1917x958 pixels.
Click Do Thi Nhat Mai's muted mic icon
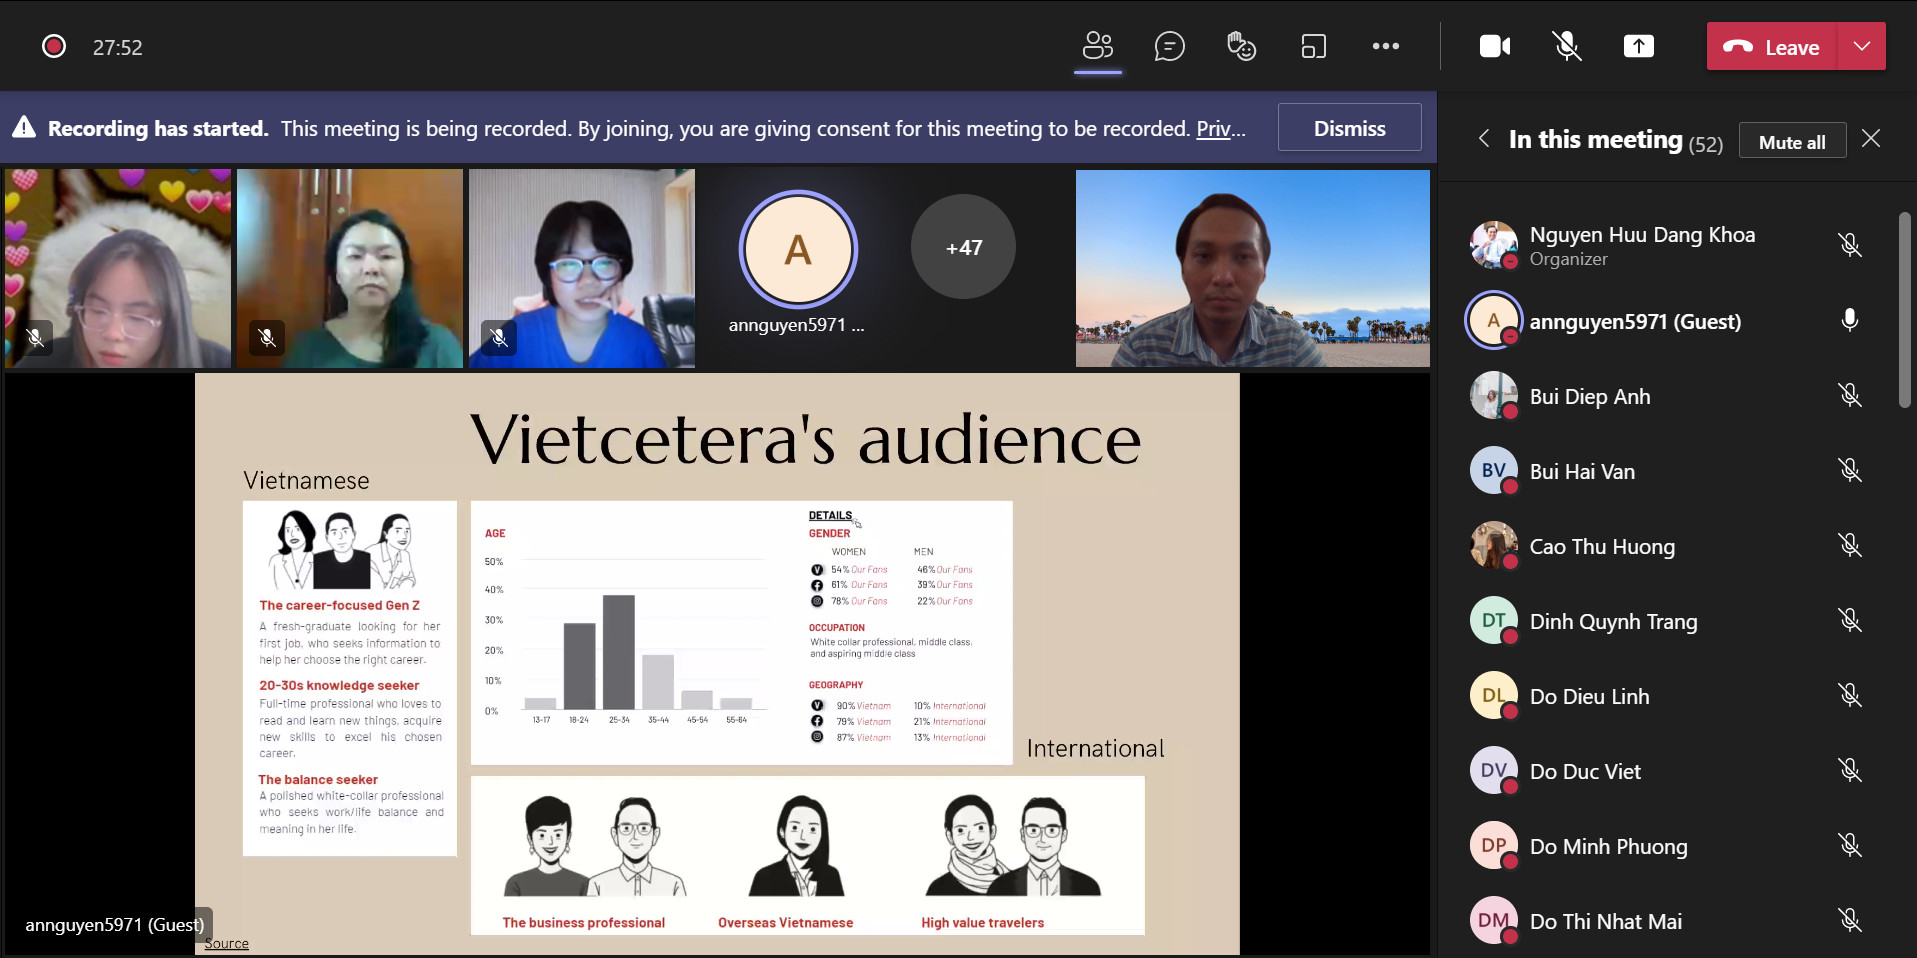pos(1850,920)
